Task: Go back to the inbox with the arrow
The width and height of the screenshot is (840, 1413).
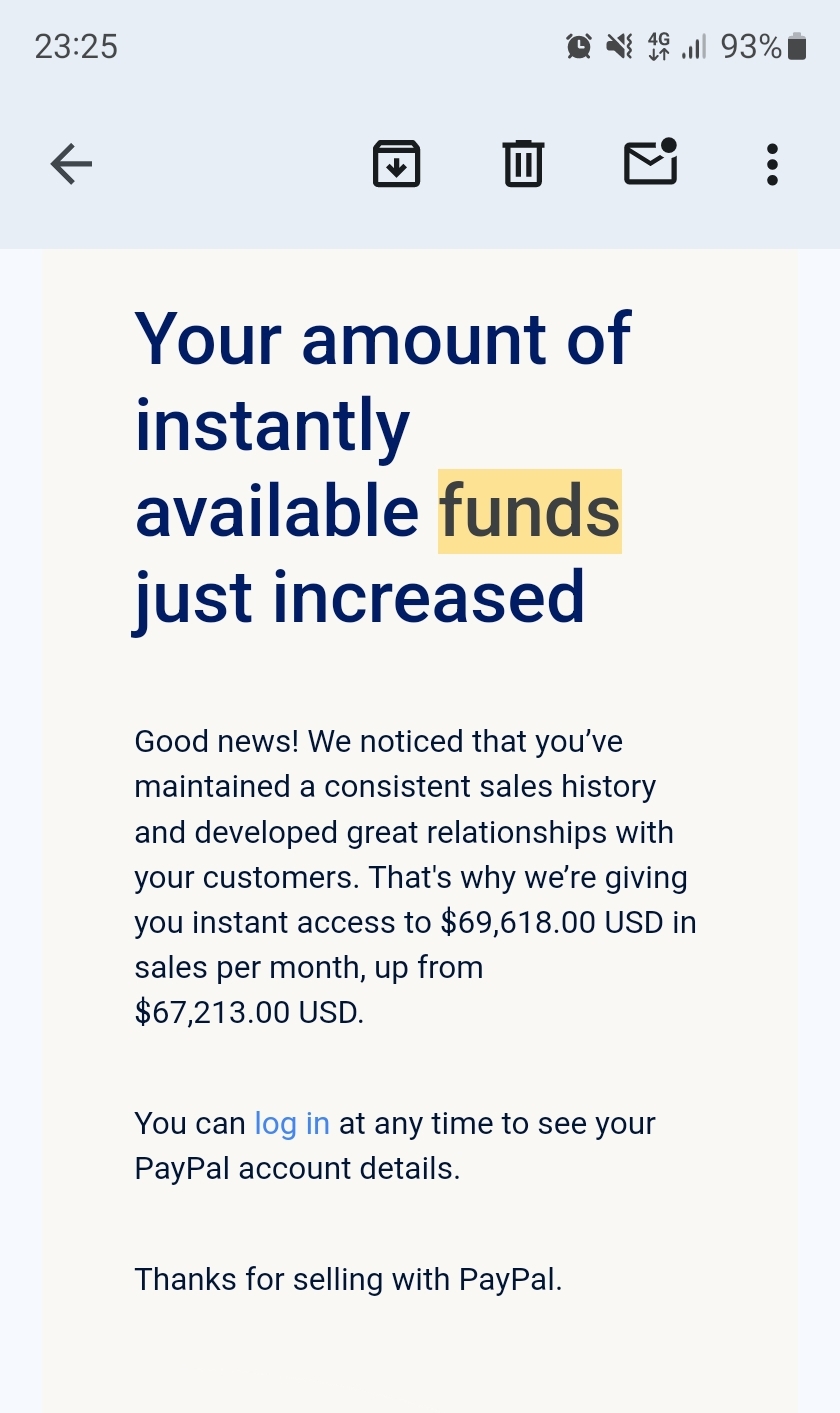Action: pos(70,164)
